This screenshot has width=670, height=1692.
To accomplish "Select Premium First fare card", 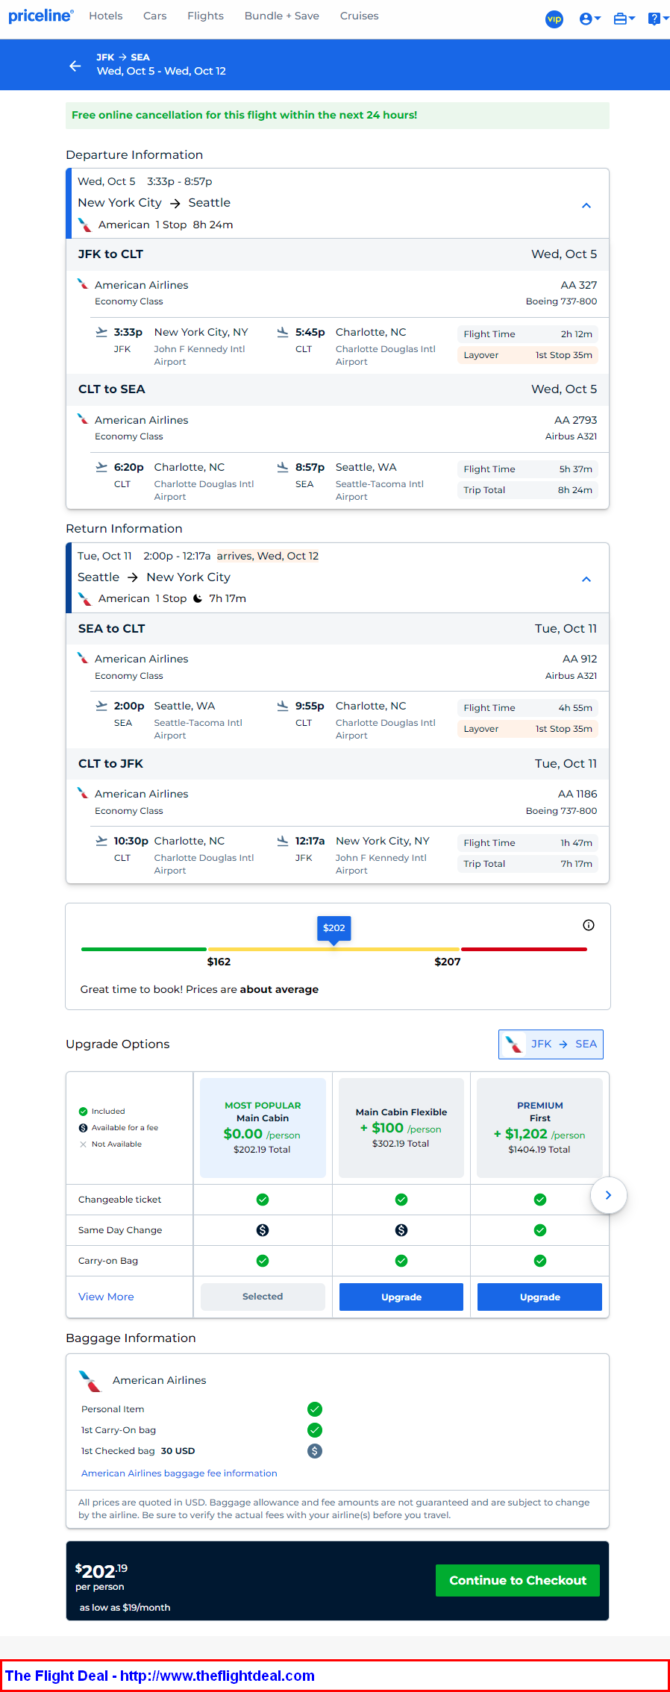I will tap(540, 1128).
